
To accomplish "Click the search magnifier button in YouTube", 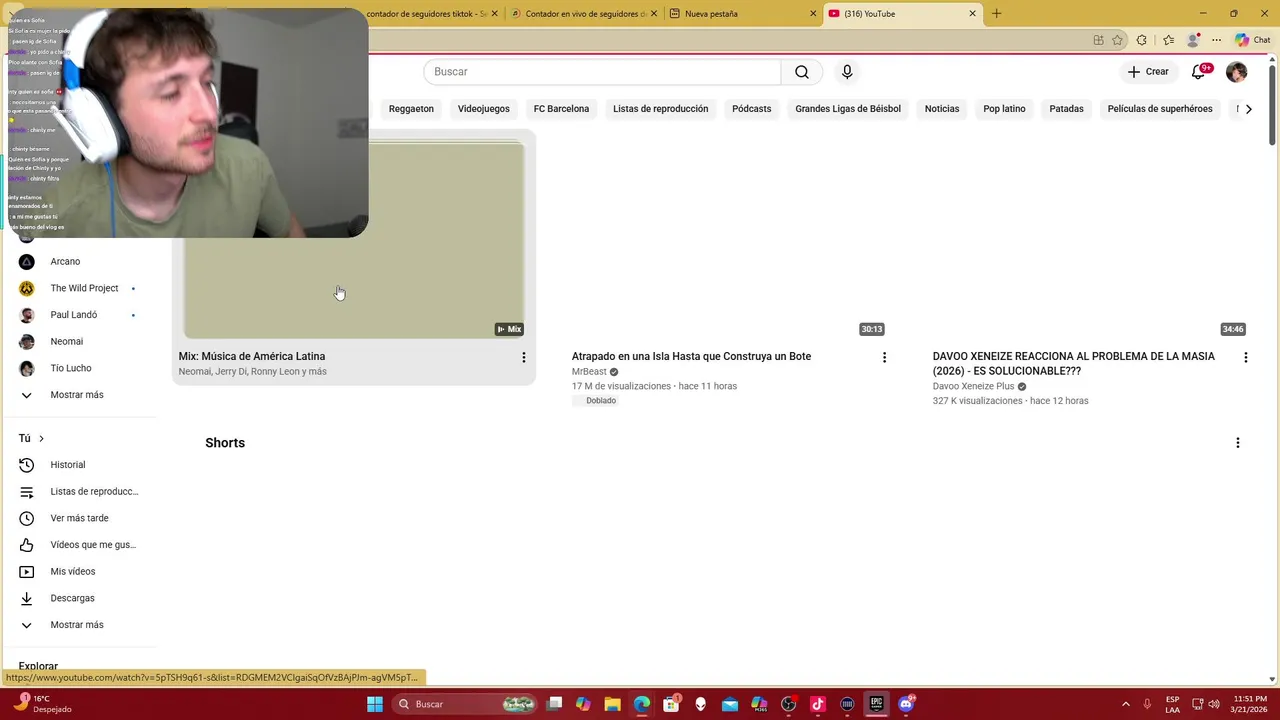I will [x=802, y=72].
